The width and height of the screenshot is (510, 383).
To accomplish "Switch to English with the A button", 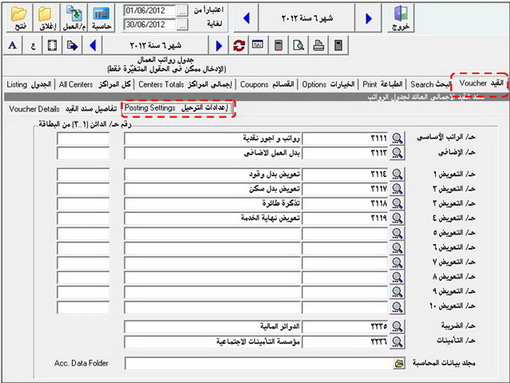I will [13, 45].
